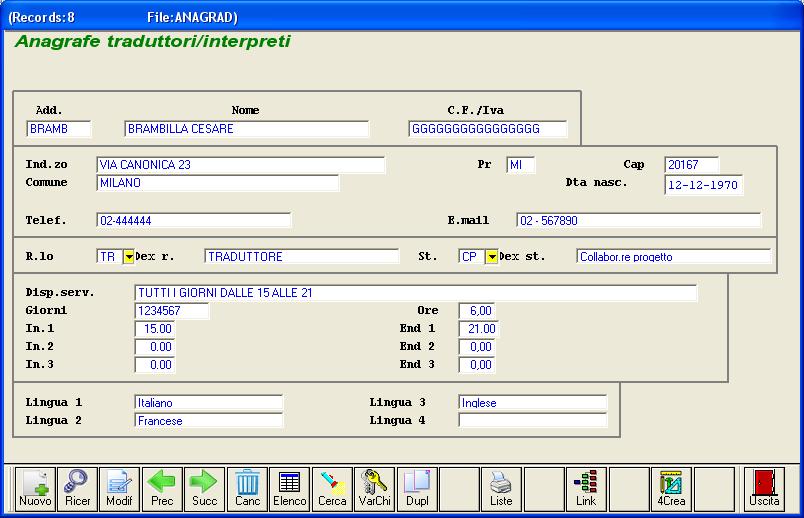
Task: Click the Dex r. field TRADUTTORE
Action: coord(302,256)
